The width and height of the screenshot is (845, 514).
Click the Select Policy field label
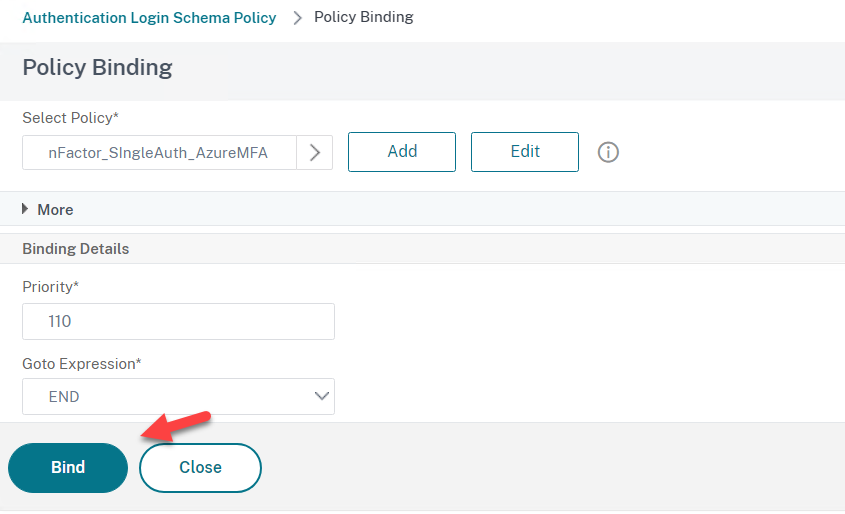click(x=70, y=118)
